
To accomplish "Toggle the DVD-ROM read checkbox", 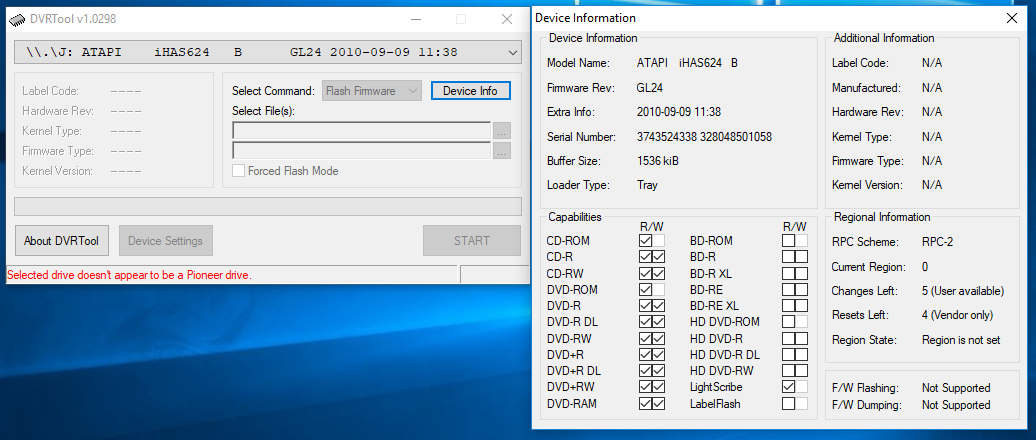I will tap(646, 289).
